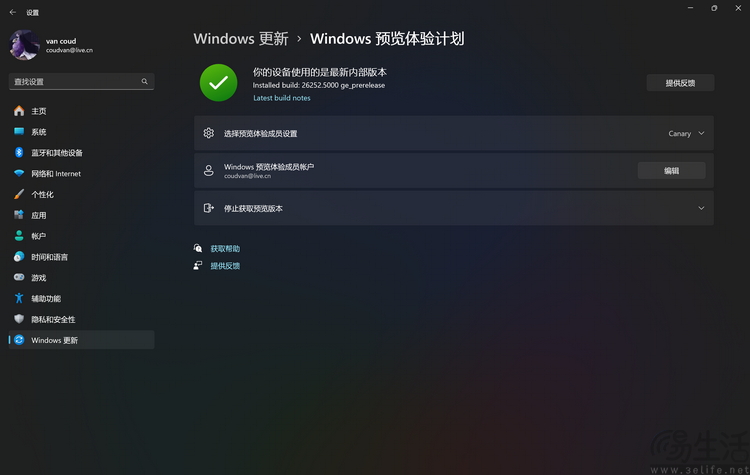This screenshot has width=750, height=475.
Task: Select 个性化 in the sidebar
Action: click(x=43, y=195)
